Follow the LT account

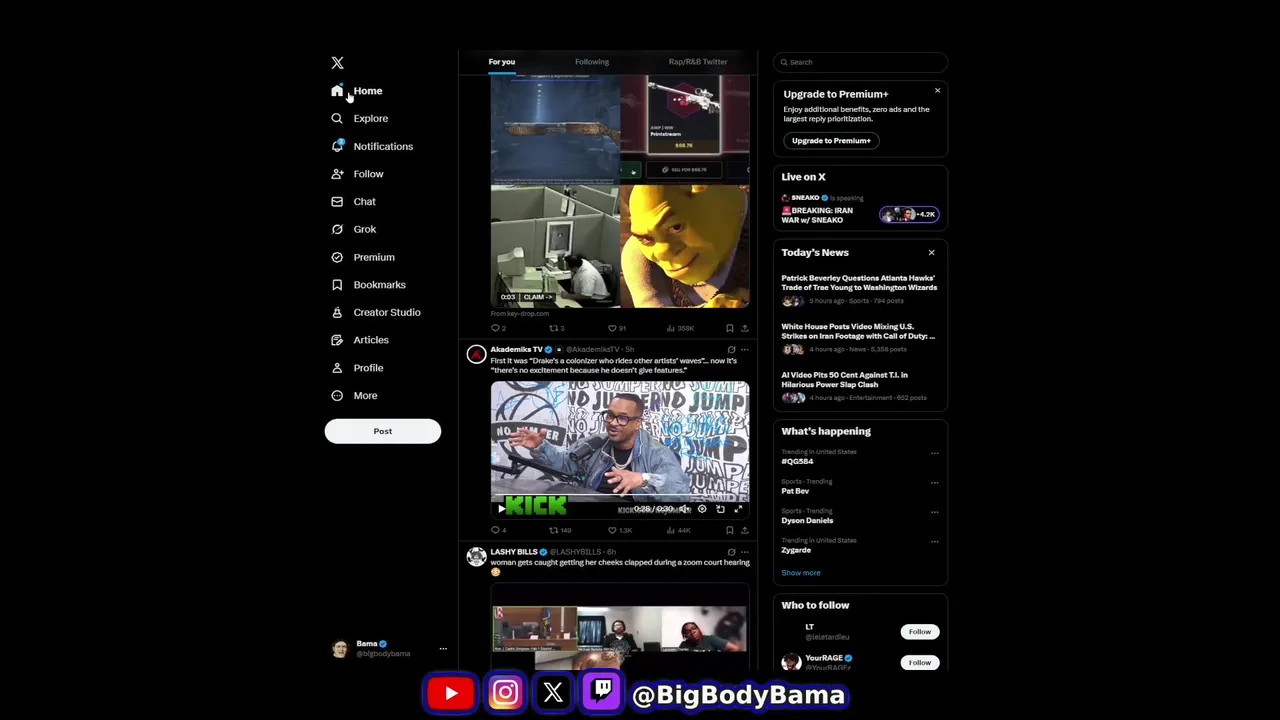point(919,632)
